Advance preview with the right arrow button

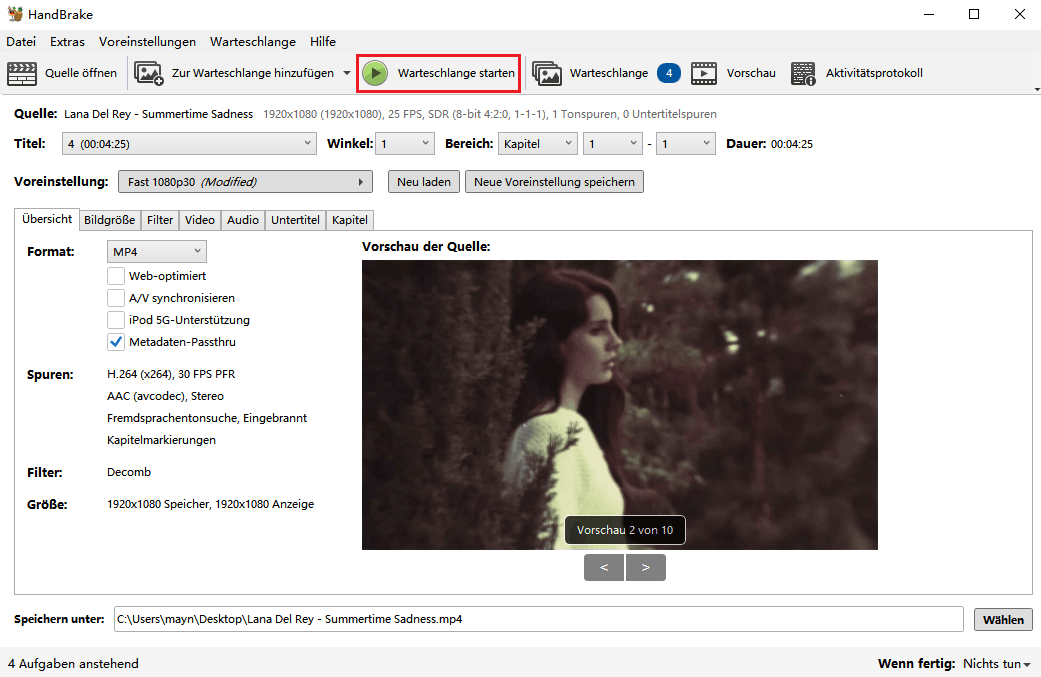646,567
